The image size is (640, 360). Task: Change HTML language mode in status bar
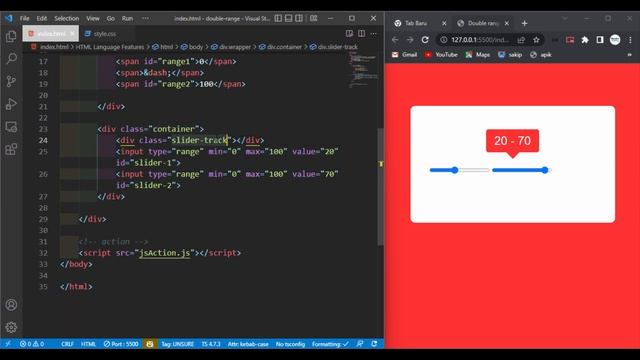[x=88, y=344]
